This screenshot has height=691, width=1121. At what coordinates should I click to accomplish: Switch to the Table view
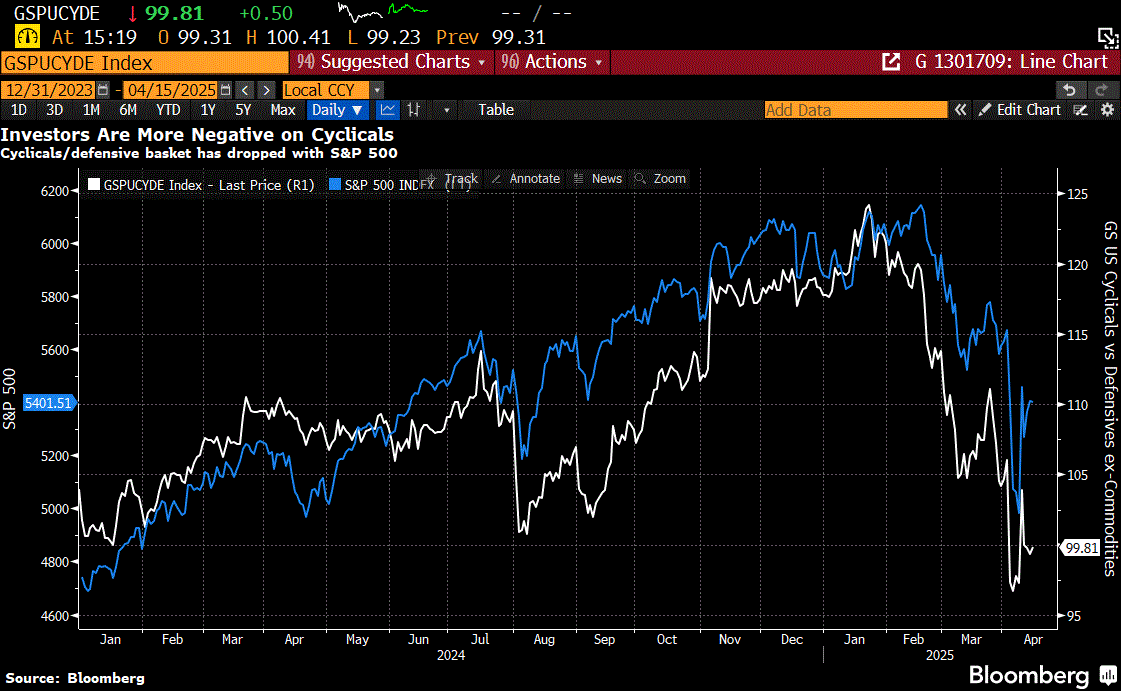(x=496, y=110)
